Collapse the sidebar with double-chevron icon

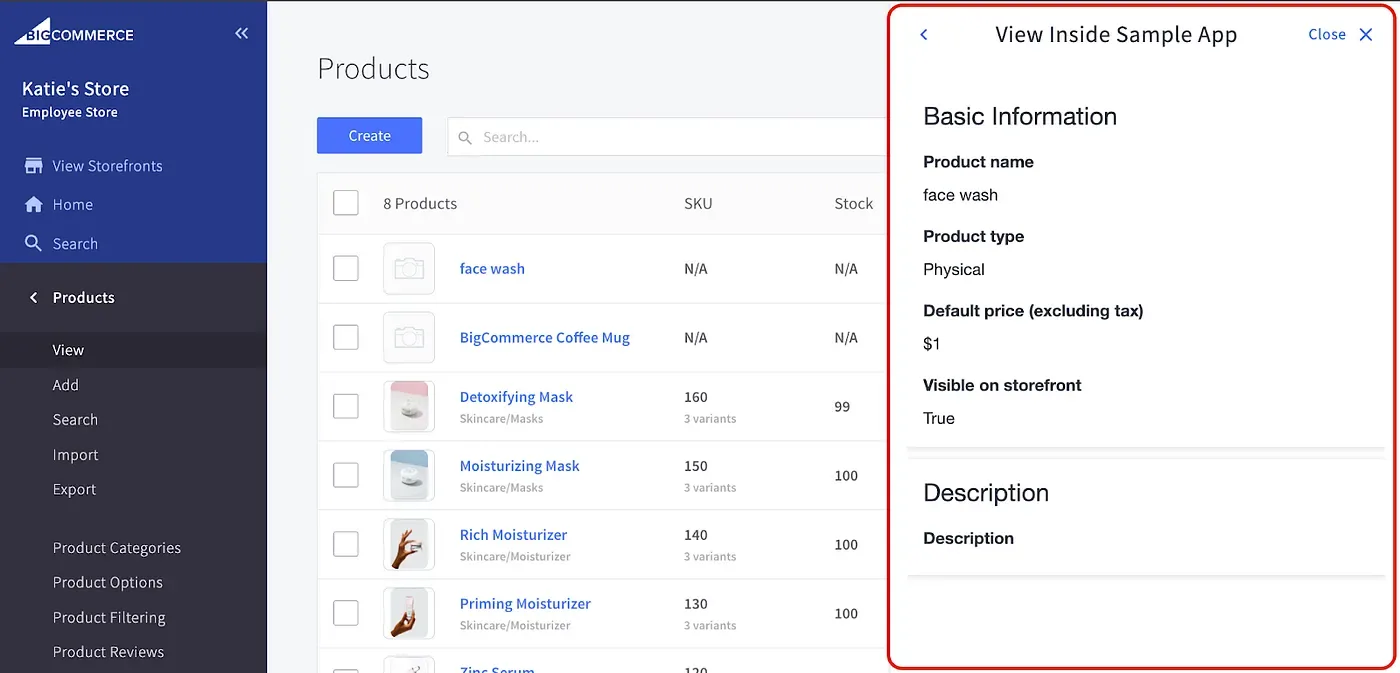click(x=242, y=33)
